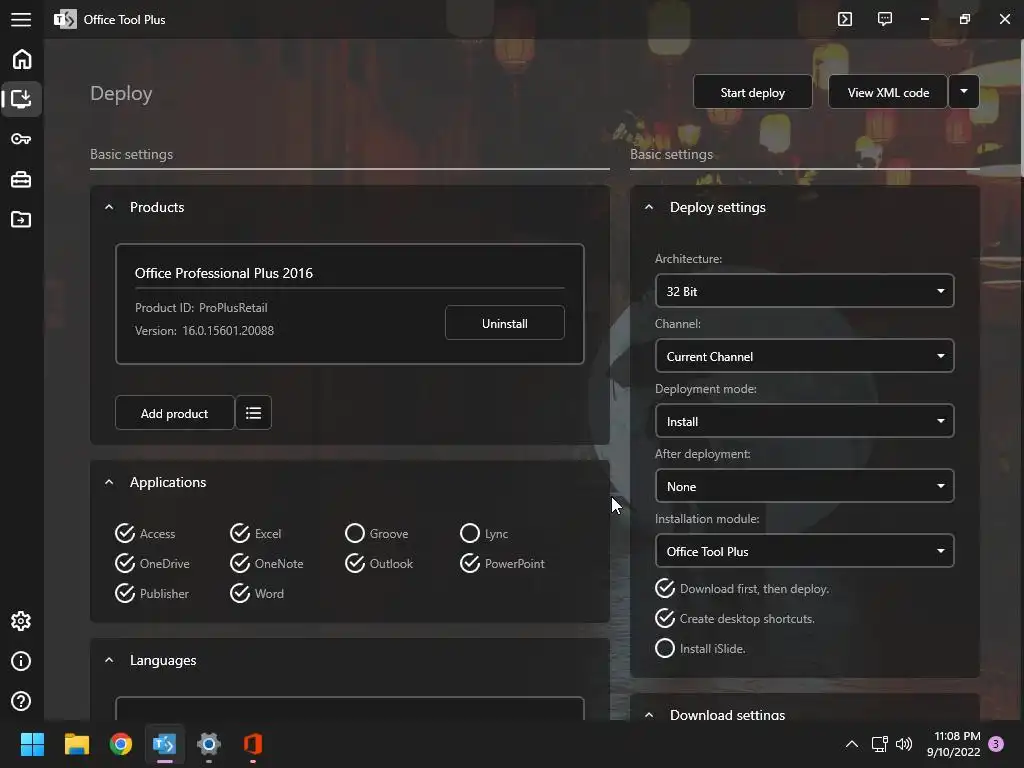Screen dimensions: 1024x768
Task: Open Windows Settings taskbar icon
Action: (x=209, y=744)
